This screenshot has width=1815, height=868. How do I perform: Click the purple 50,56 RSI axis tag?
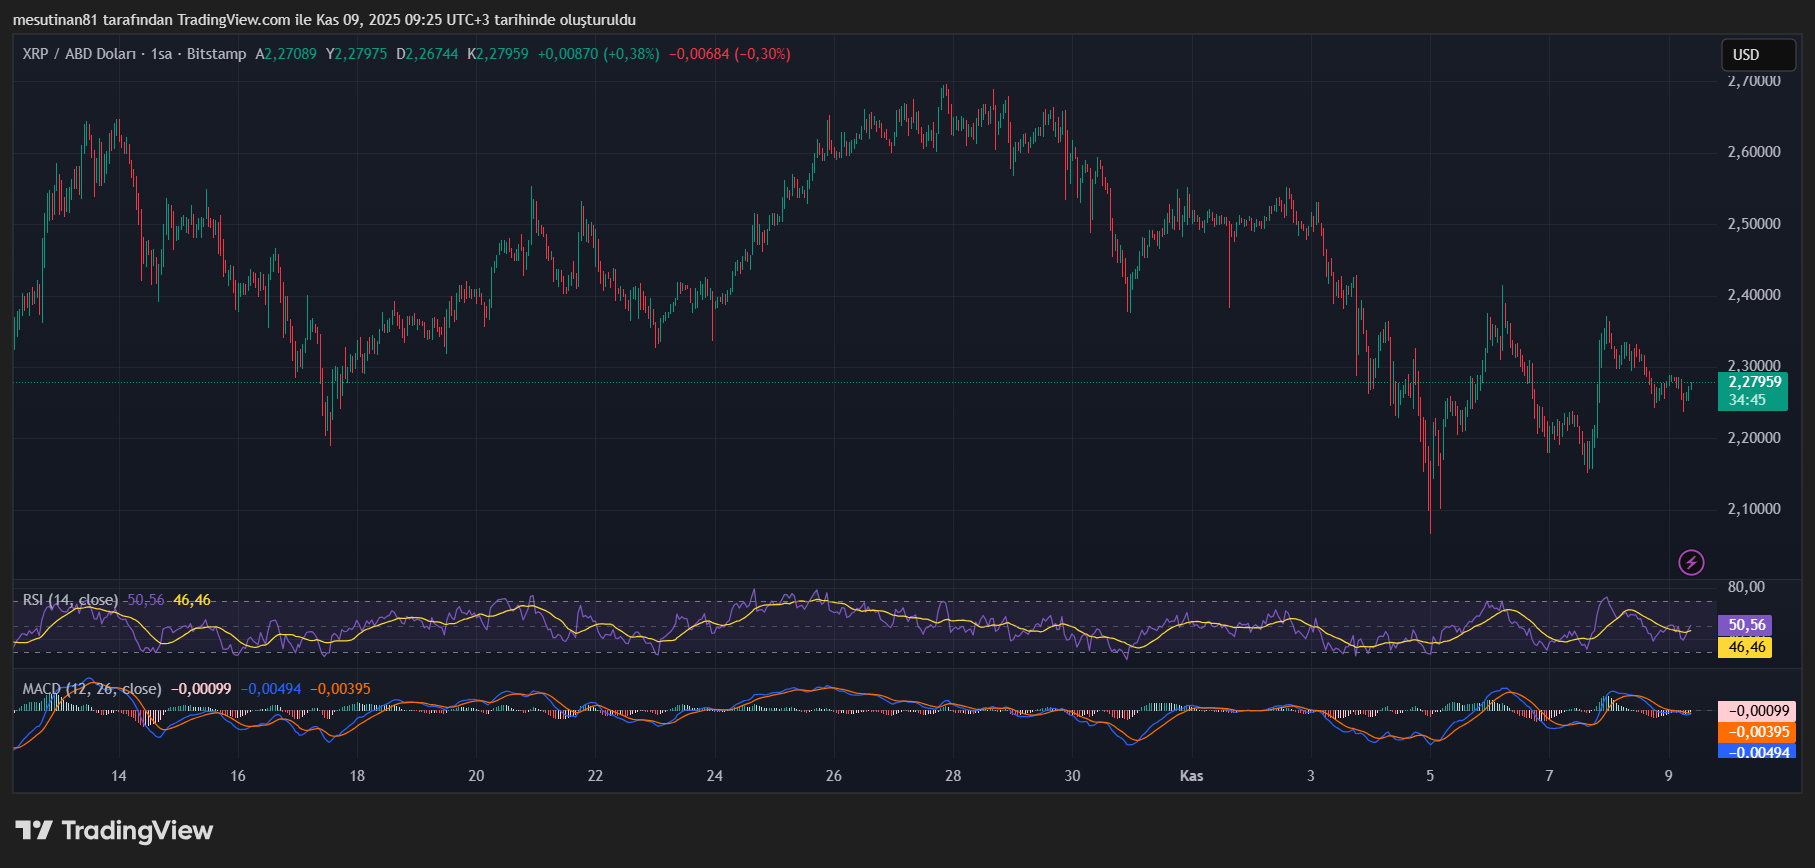[x=1746, y=625]
